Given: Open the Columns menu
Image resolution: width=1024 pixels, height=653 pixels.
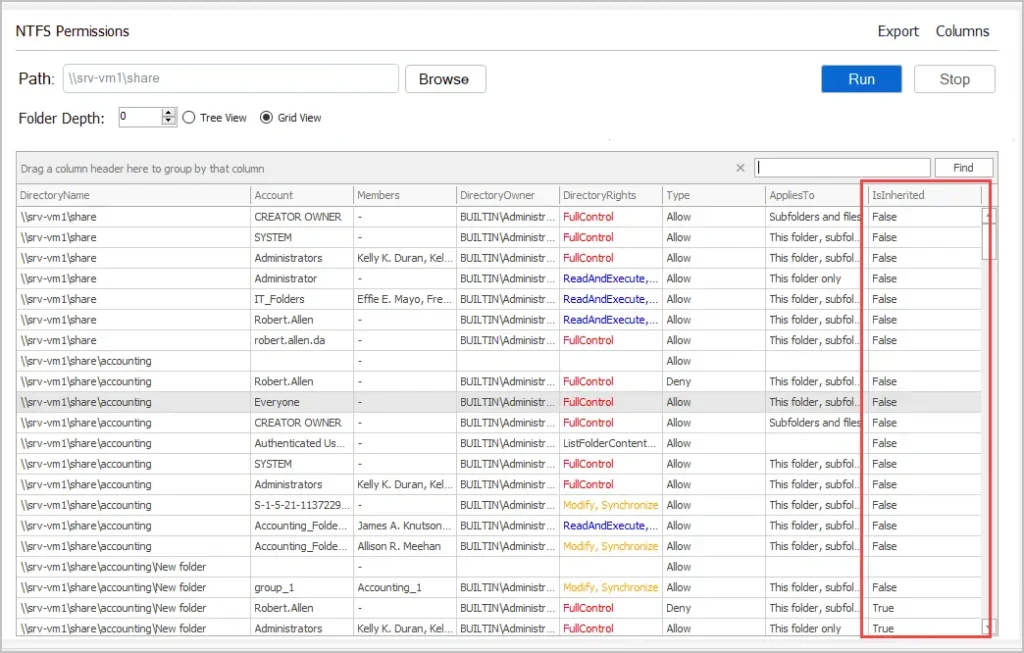Looking at the screenshot, I should pos(962,31).
